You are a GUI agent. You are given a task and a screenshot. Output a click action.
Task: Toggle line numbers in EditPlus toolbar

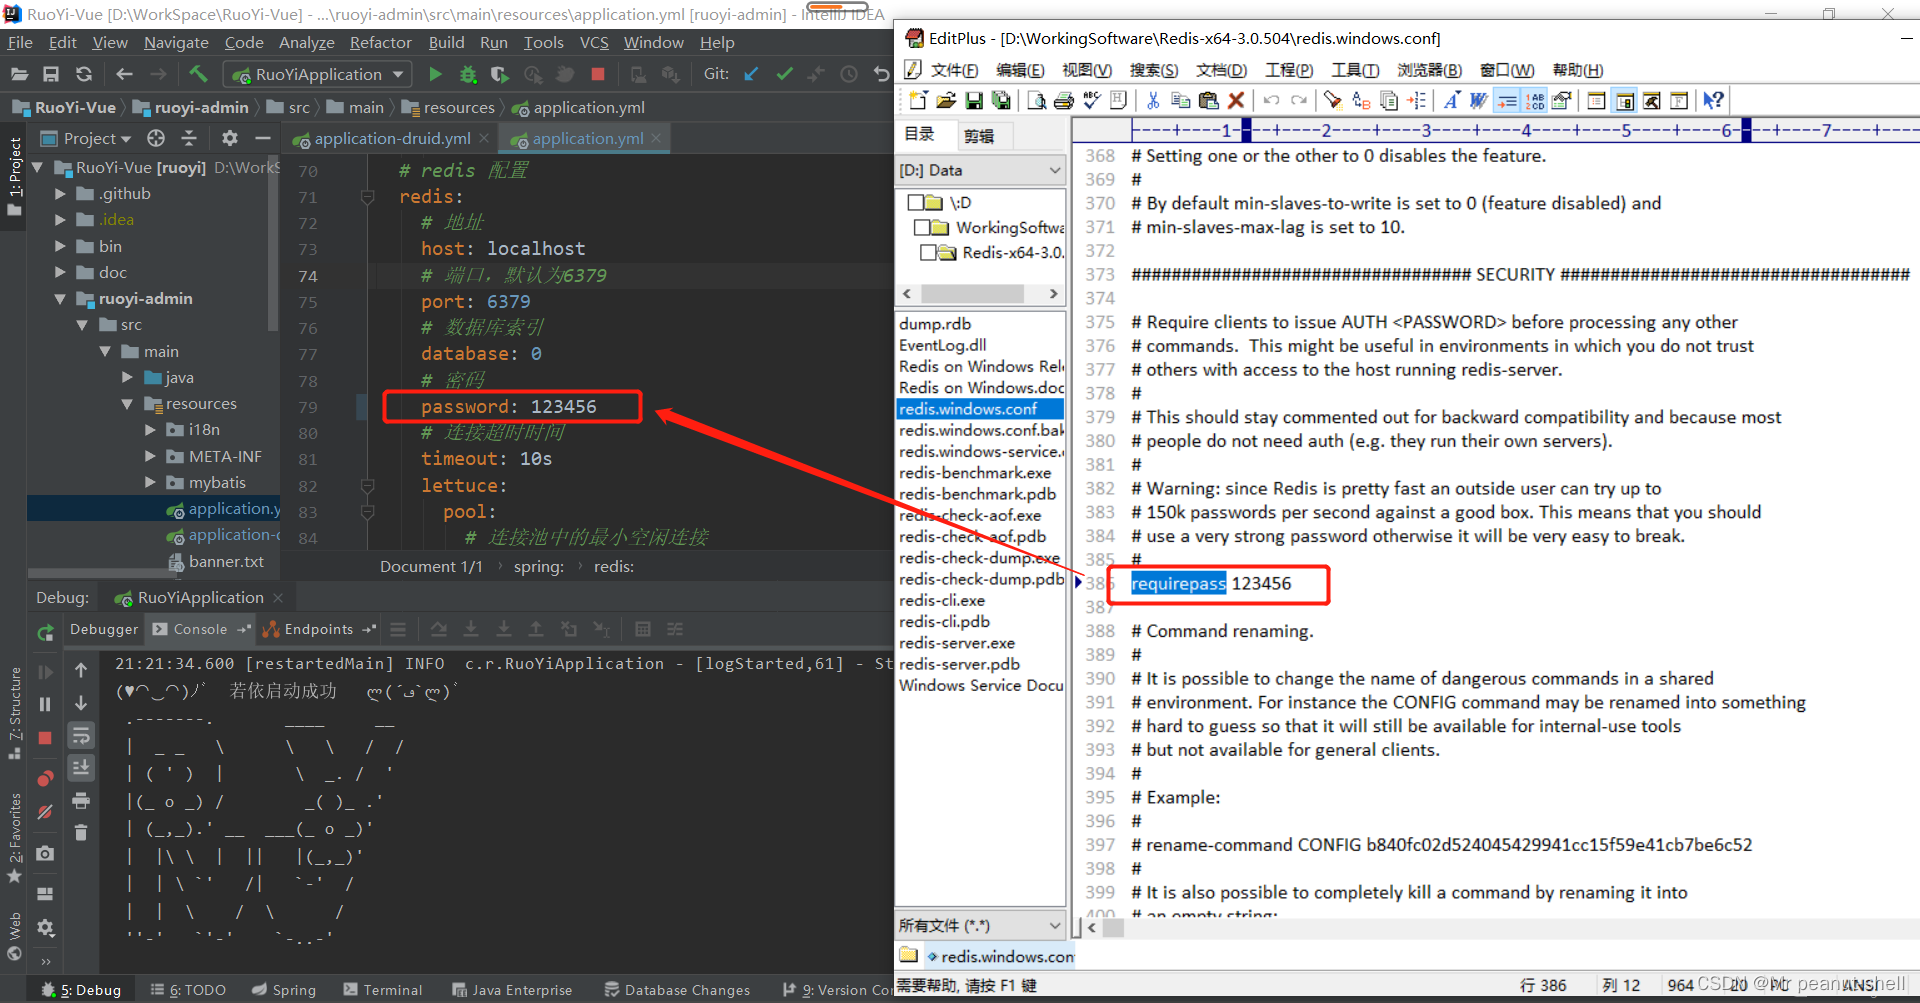pos(1535,100)
